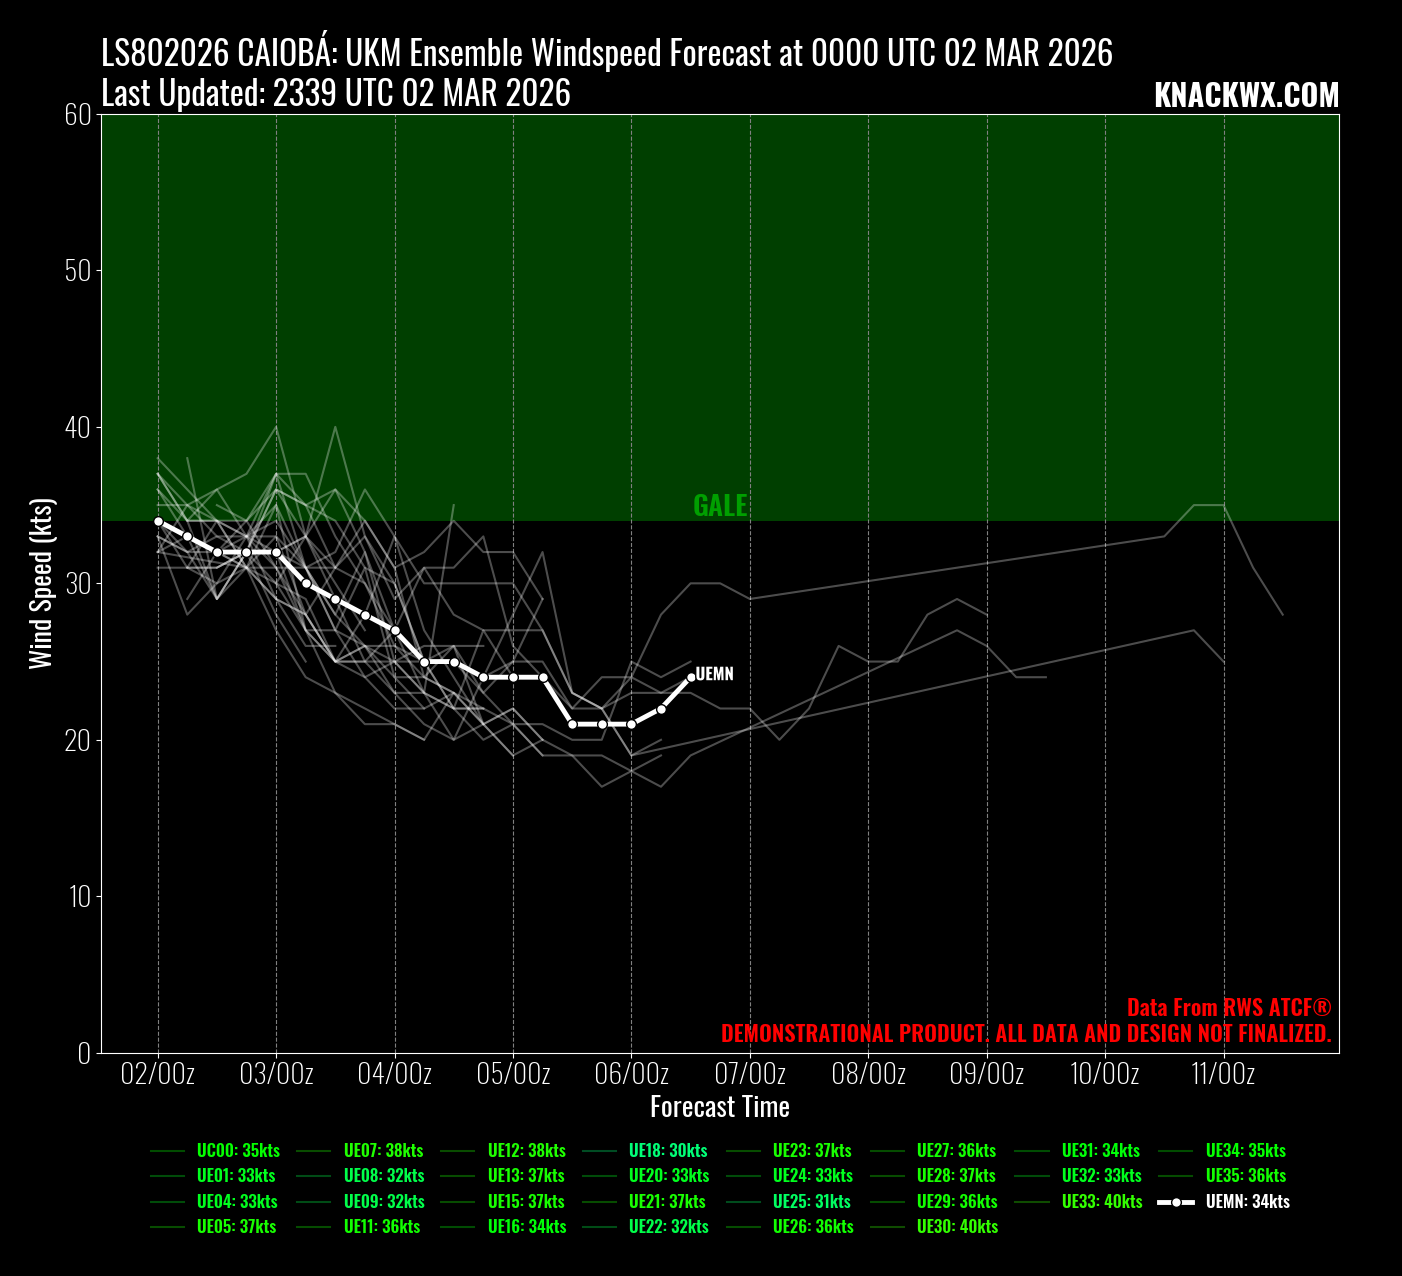
Task: Select the UE18: 30kts legend entry
Action: [668, 1151]
